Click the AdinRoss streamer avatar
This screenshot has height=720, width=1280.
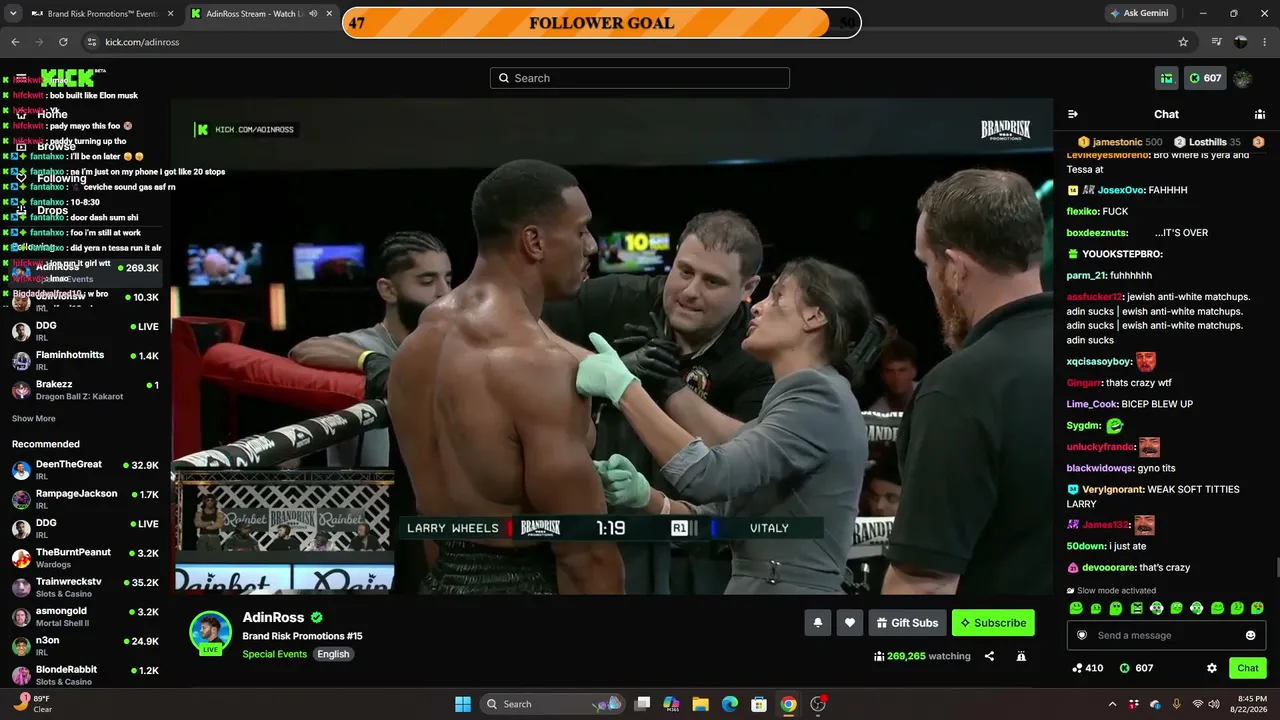pyautogui.click(x=211, y=632)
